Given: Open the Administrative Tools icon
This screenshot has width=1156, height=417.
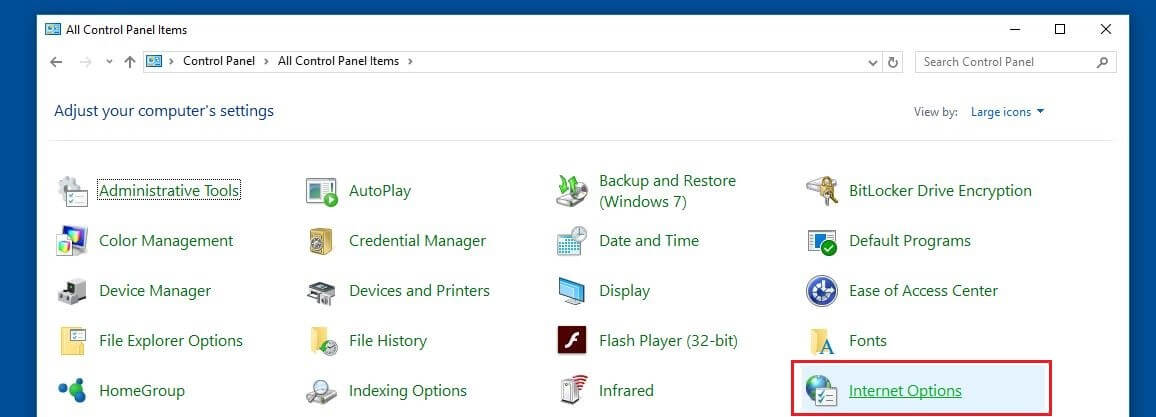Looking at the screenshot, I should (x=74, y=191).
